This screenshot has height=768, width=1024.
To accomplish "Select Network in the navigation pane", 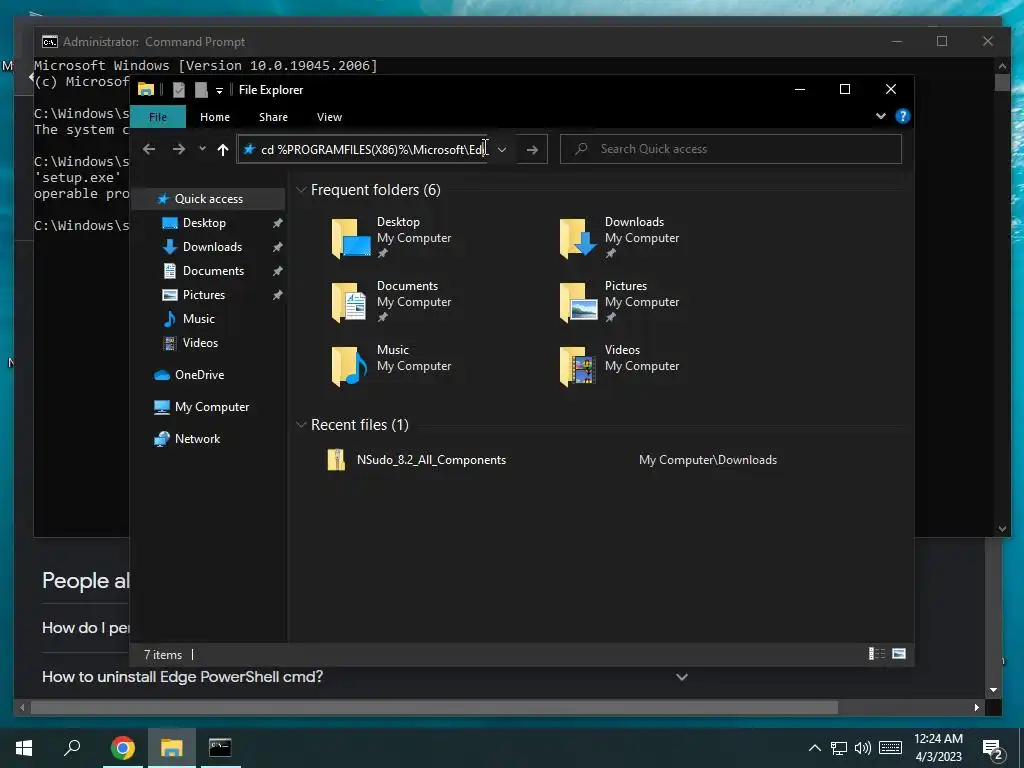I will coord(197,439).
